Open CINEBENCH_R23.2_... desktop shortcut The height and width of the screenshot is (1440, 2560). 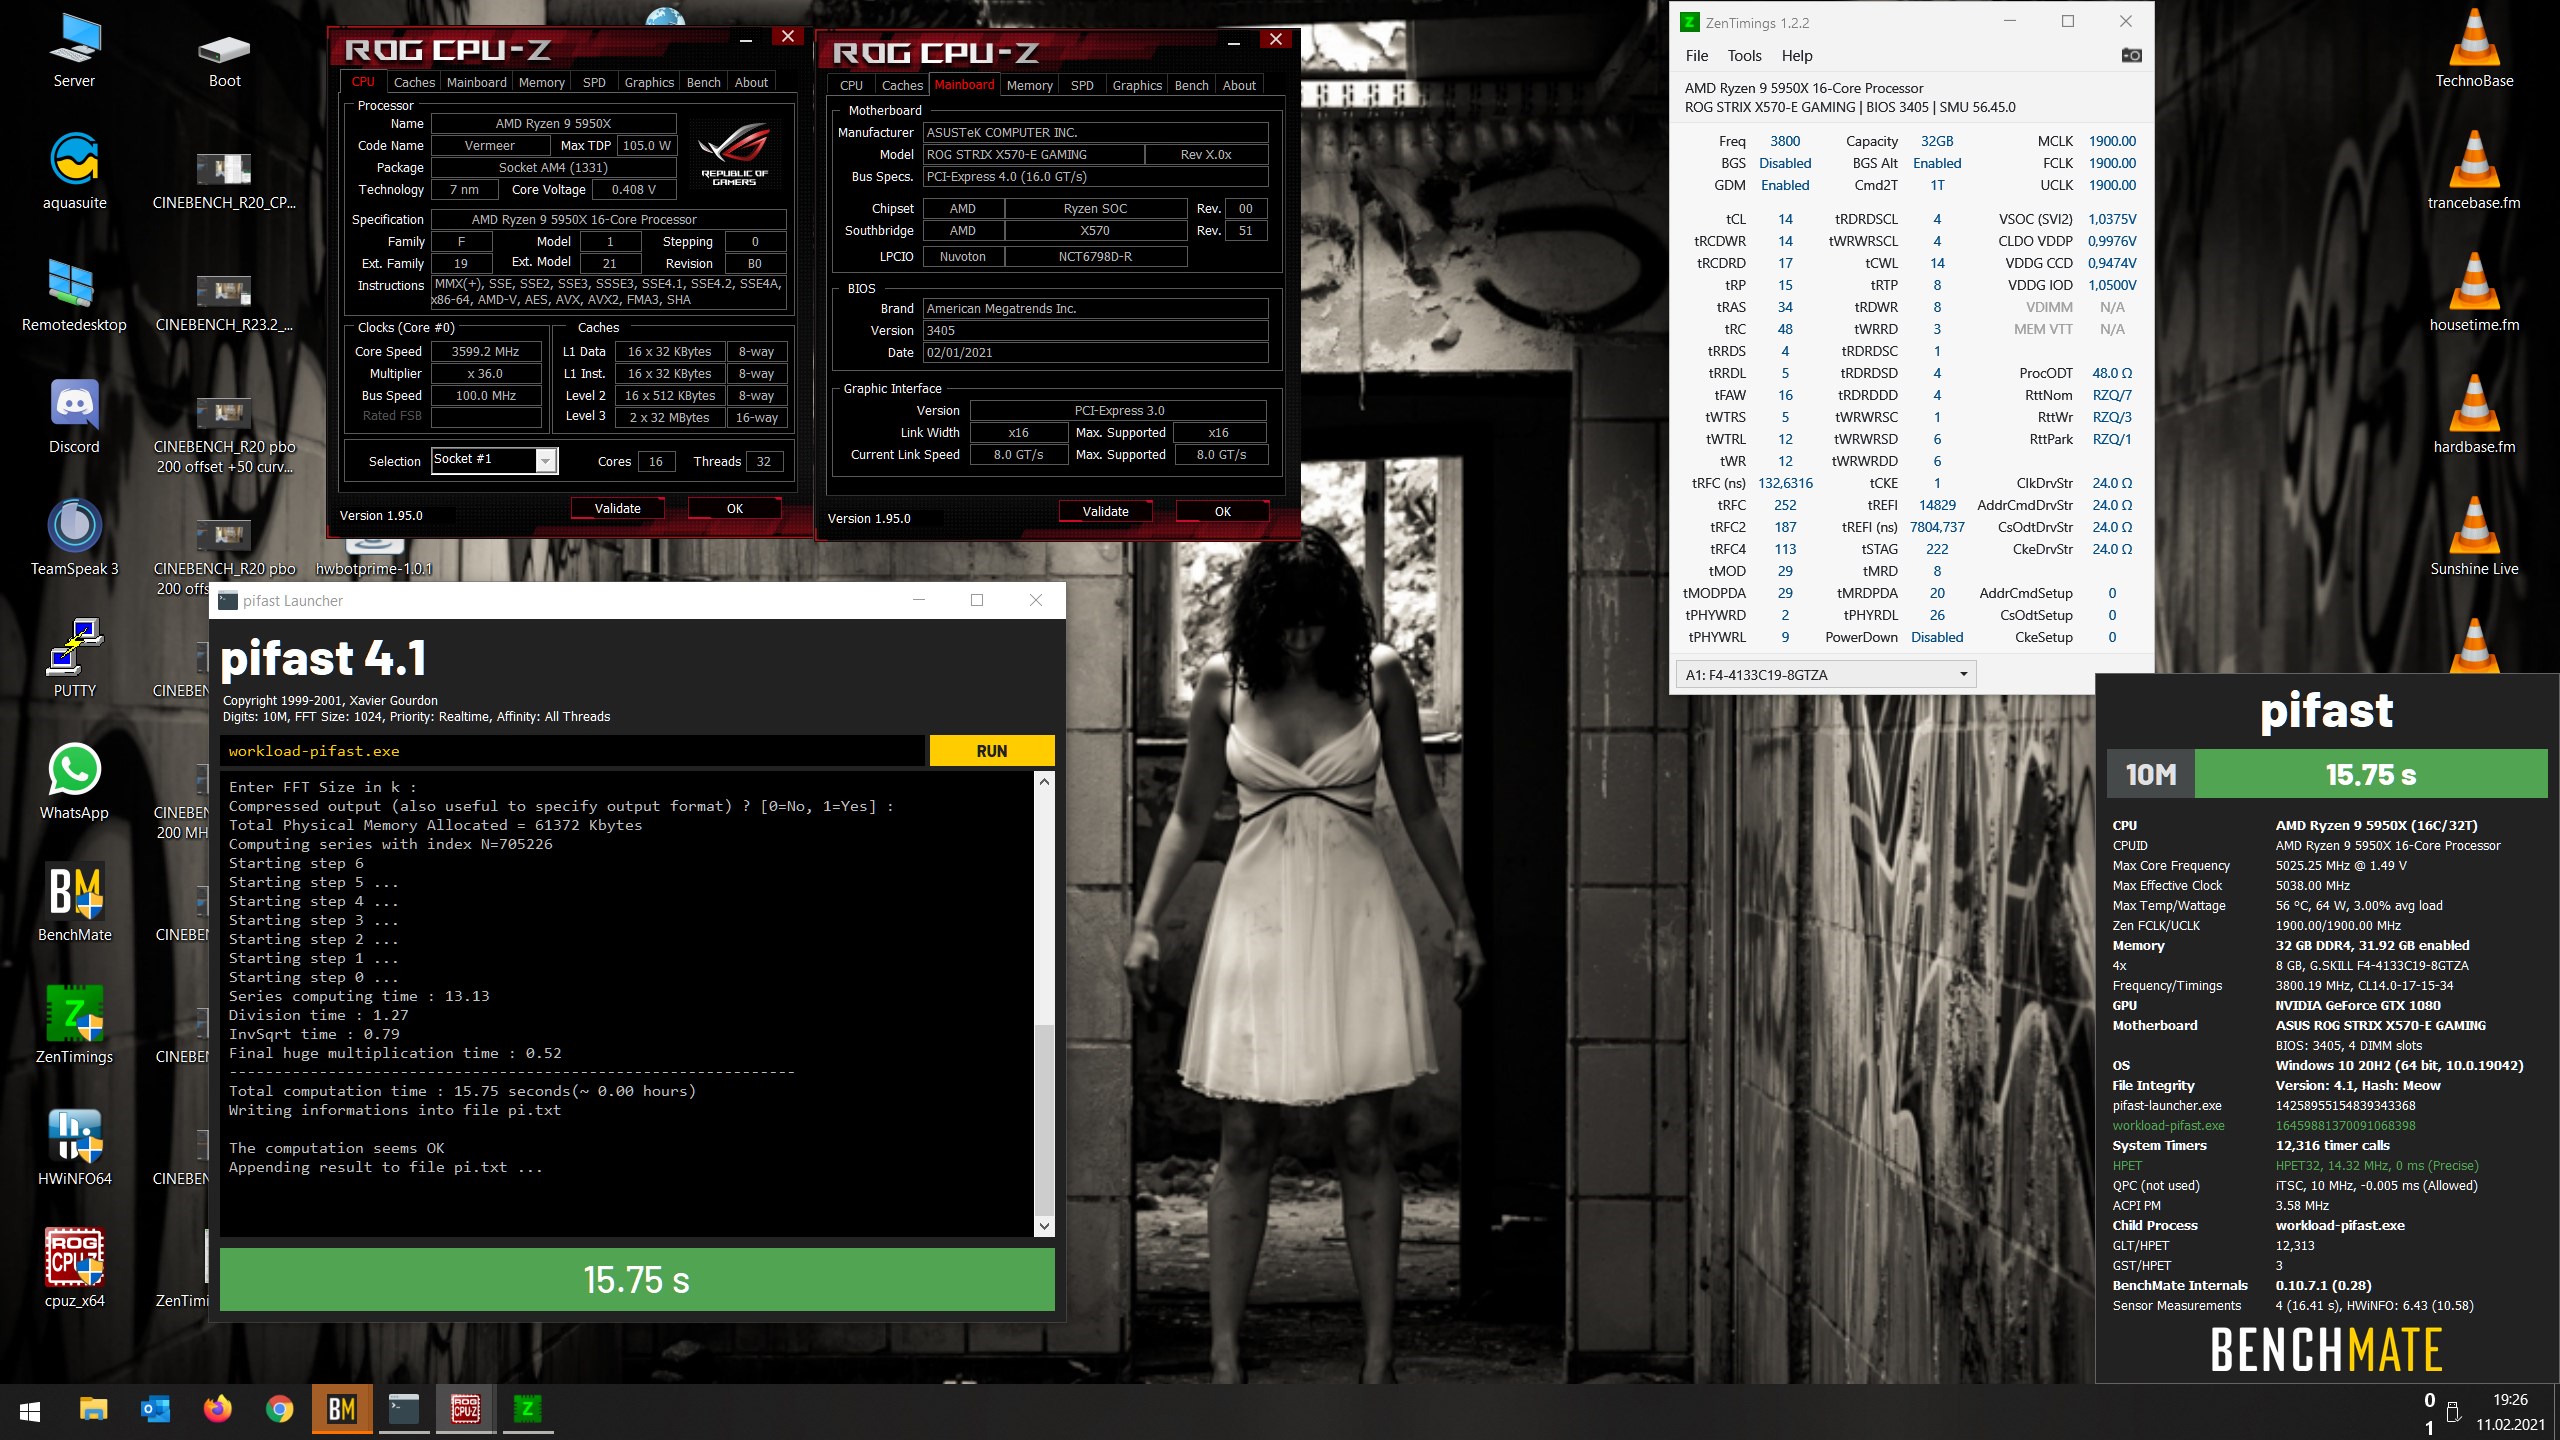[x=224, y=302]
